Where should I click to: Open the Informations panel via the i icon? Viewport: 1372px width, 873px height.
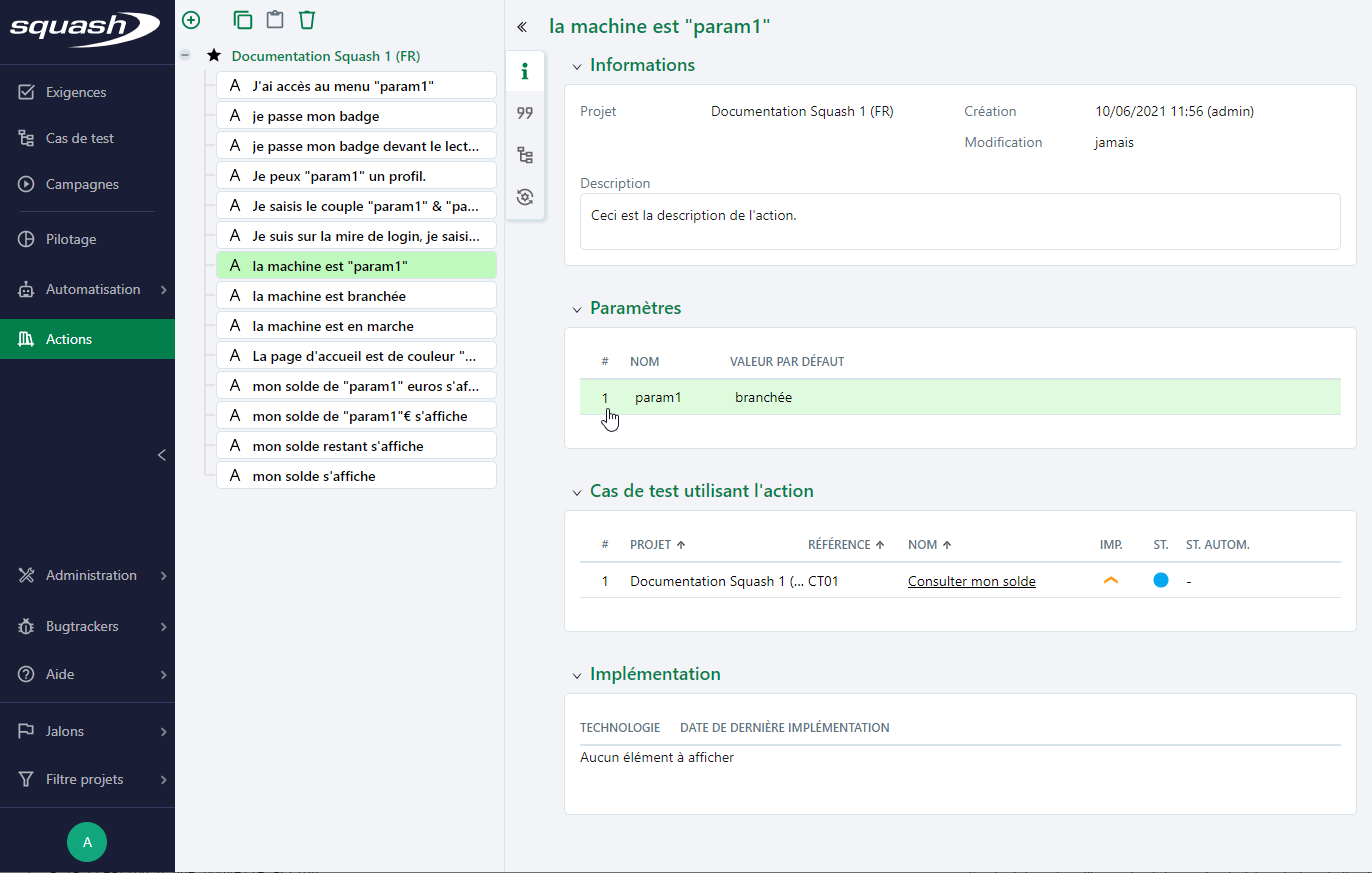(524, 70)
